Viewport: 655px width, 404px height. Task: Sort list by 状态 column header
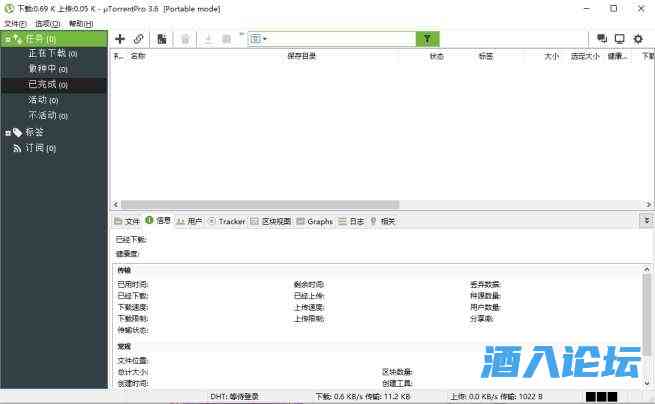tap(437, 56)
